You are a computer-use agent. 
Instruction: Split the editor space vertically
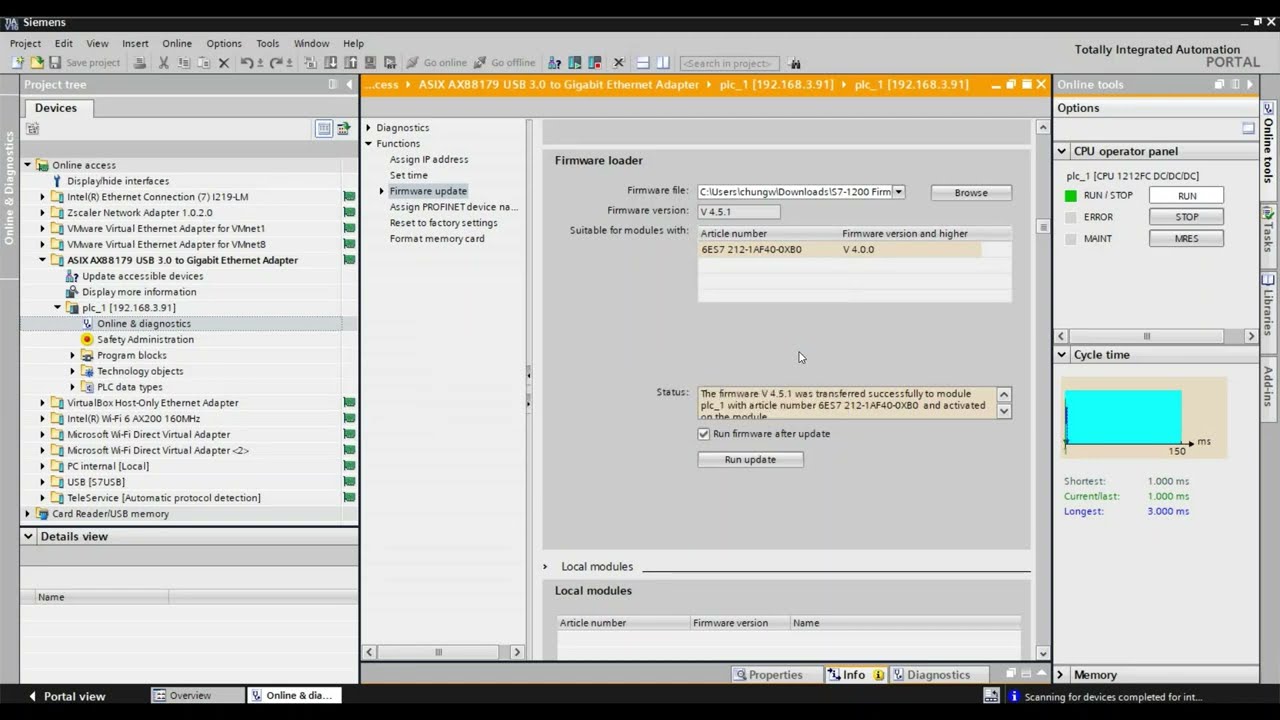tap(663, 62)
